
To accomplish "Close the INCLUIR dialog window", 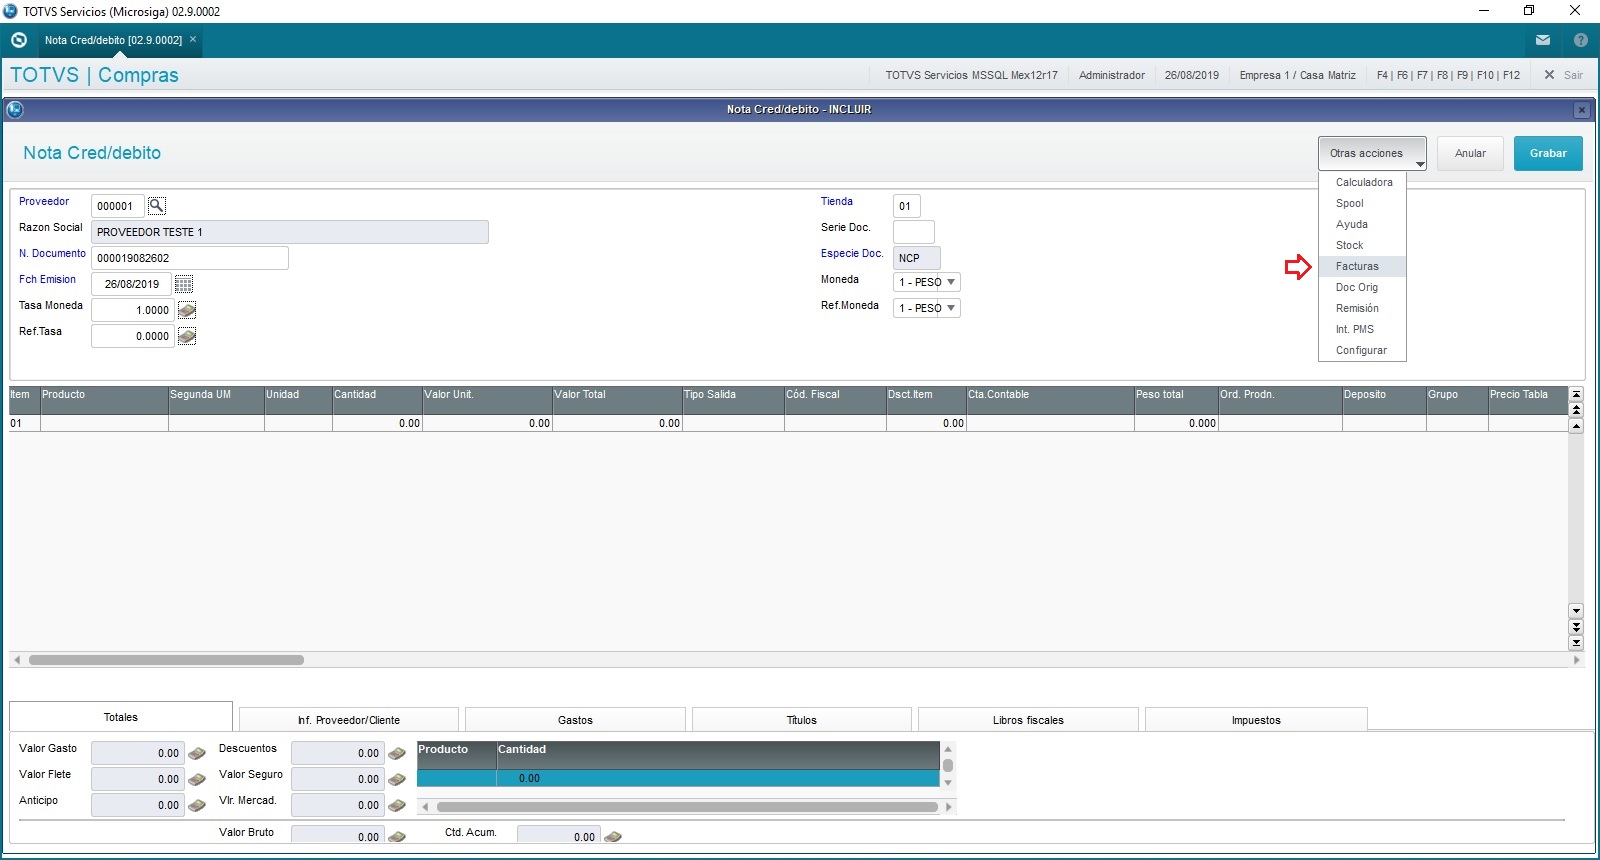I will click(1581, 110).
